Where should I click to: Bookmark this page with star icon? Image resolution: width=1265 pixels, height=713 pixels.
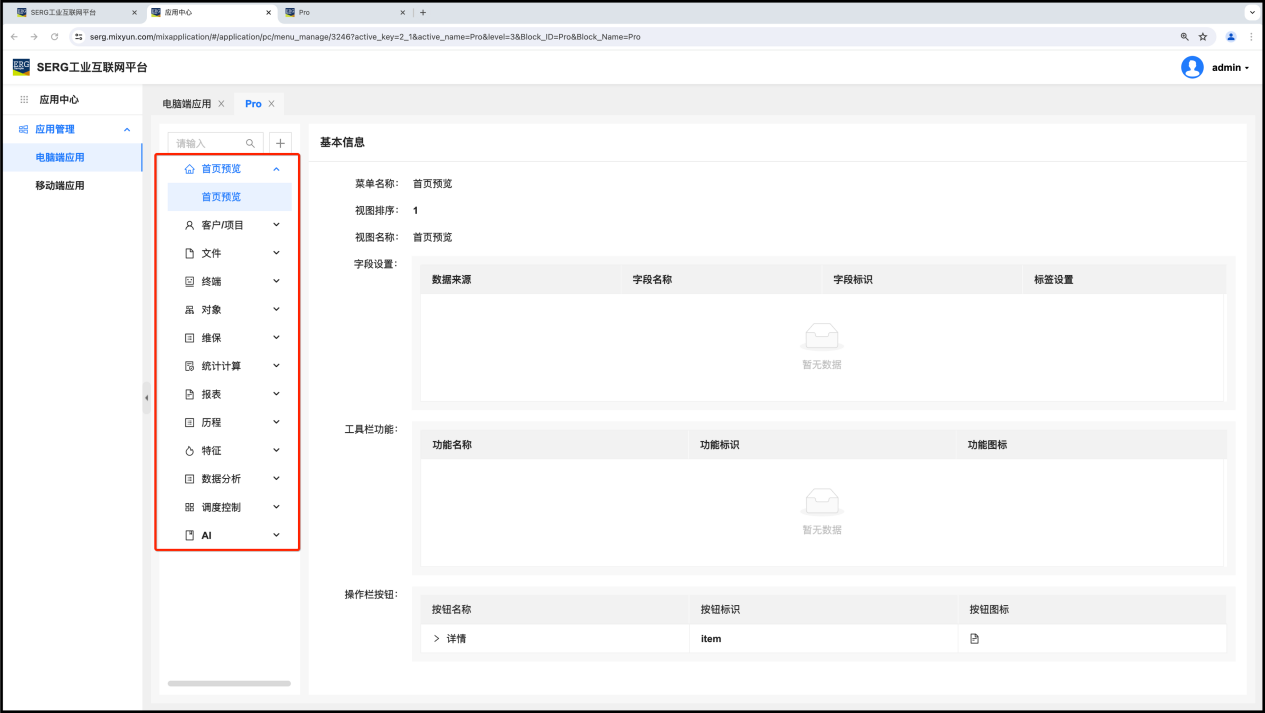pos(1203,37)
